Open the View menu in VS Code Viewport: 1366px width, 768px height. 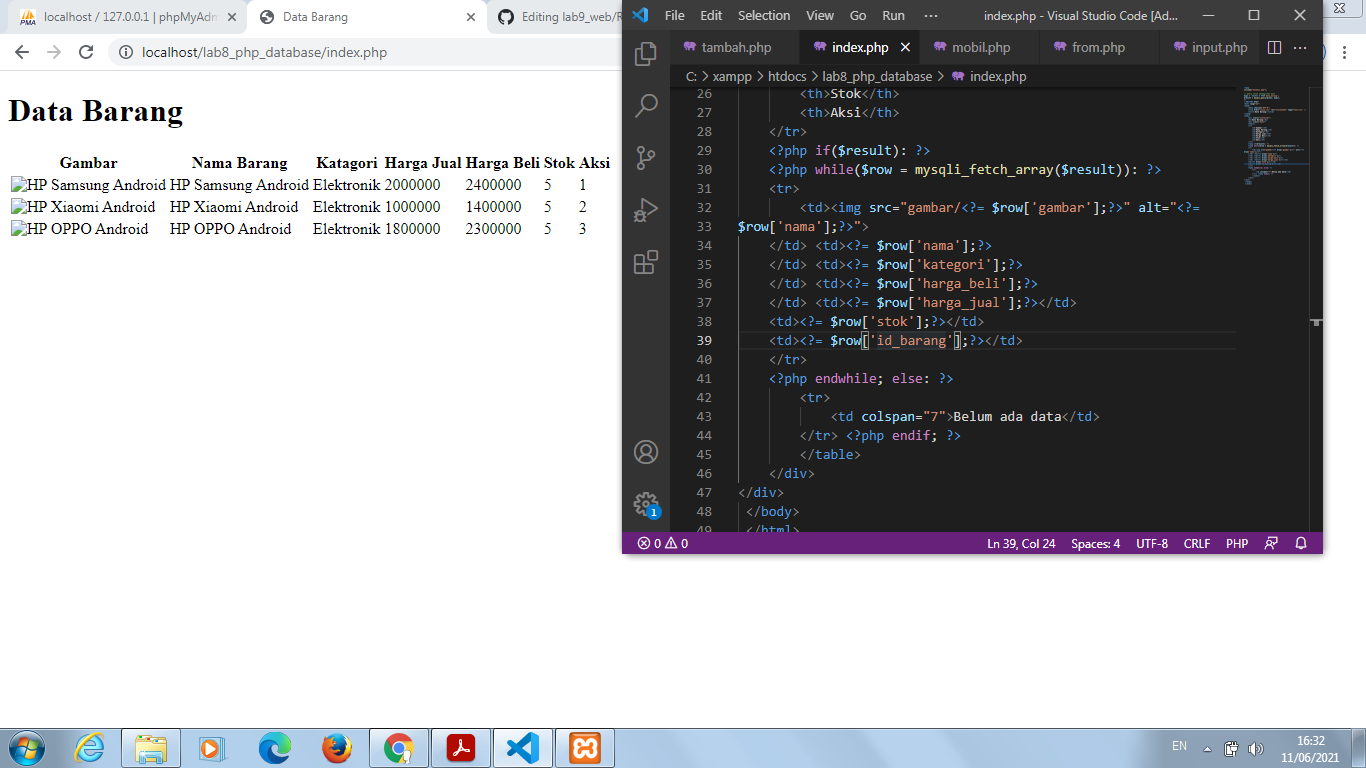coord(820,15)
